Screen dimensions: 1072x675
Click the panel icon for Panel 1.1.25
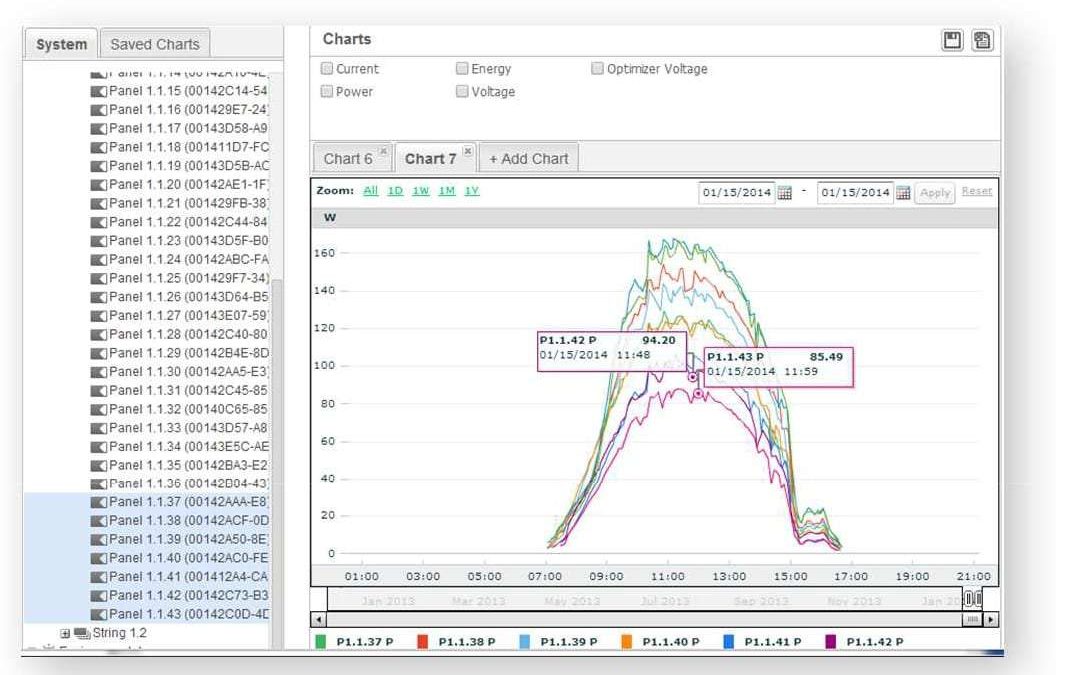click(x=98, y=278)
